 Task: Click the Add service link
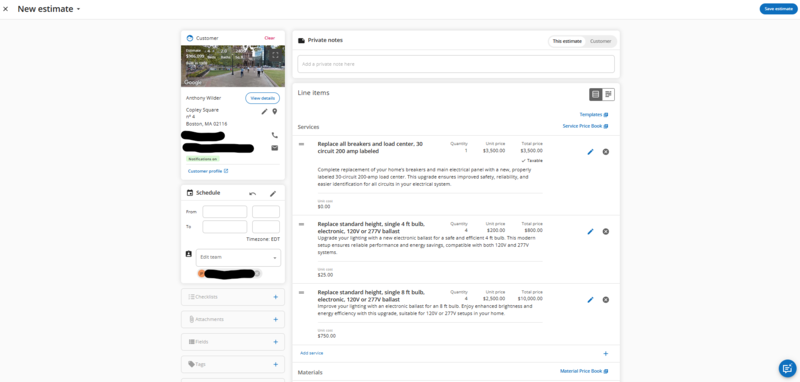pyautogui.click(x=311, y=353)
